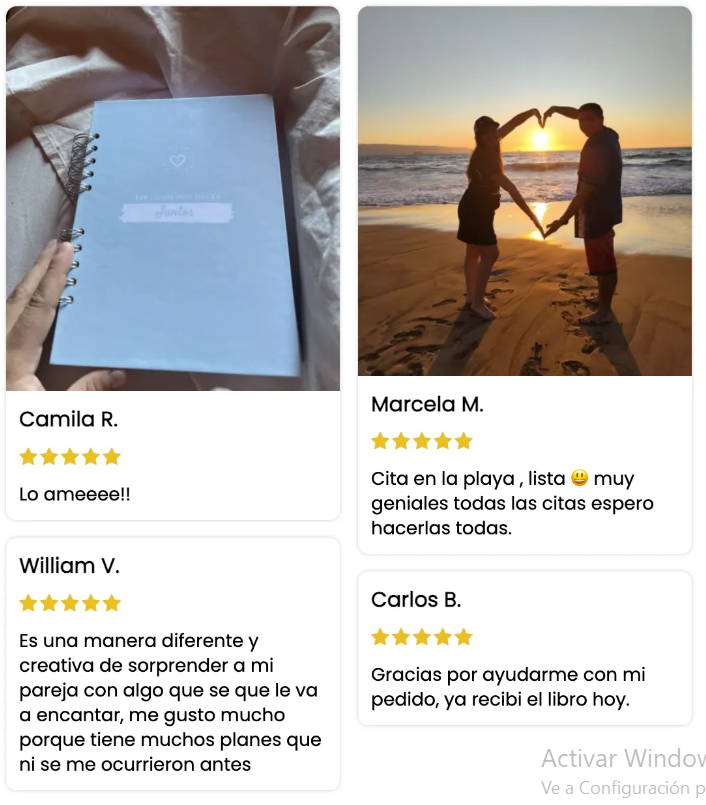Click Marcela's 'Cita en la playa' review text
Viewport: 706px width, 805px height.
512,503
